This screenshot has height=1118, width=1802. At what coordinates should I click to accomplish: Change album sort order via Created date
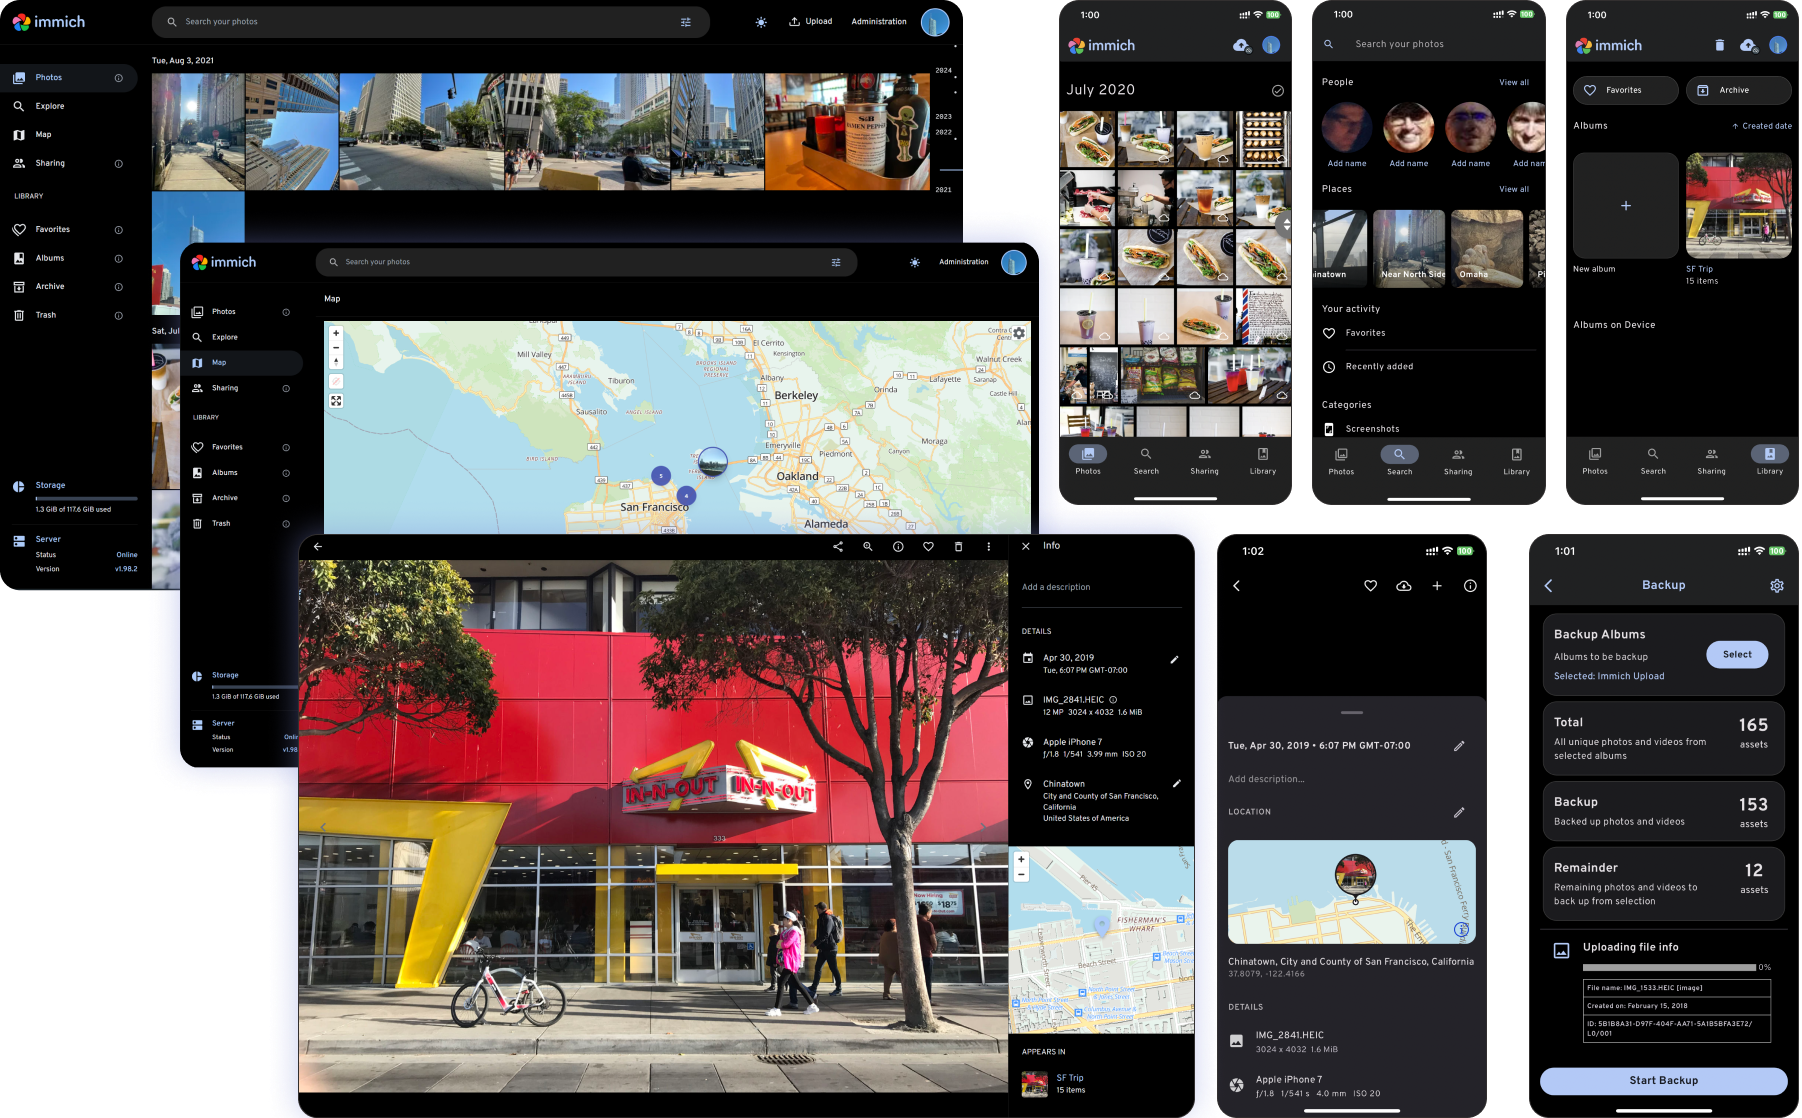1762,126
